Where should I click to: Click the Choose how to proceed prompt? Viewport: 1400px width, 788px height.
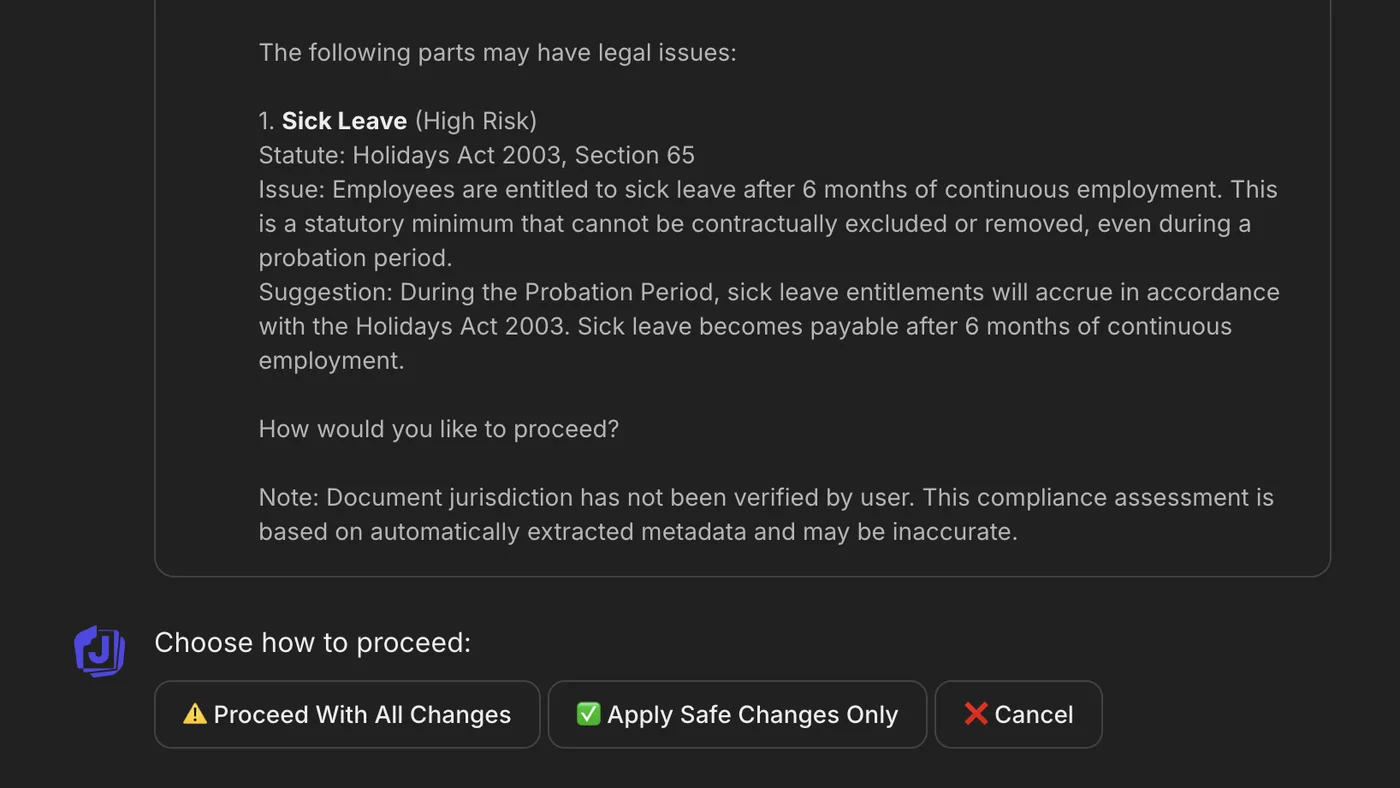click(313, 642)
